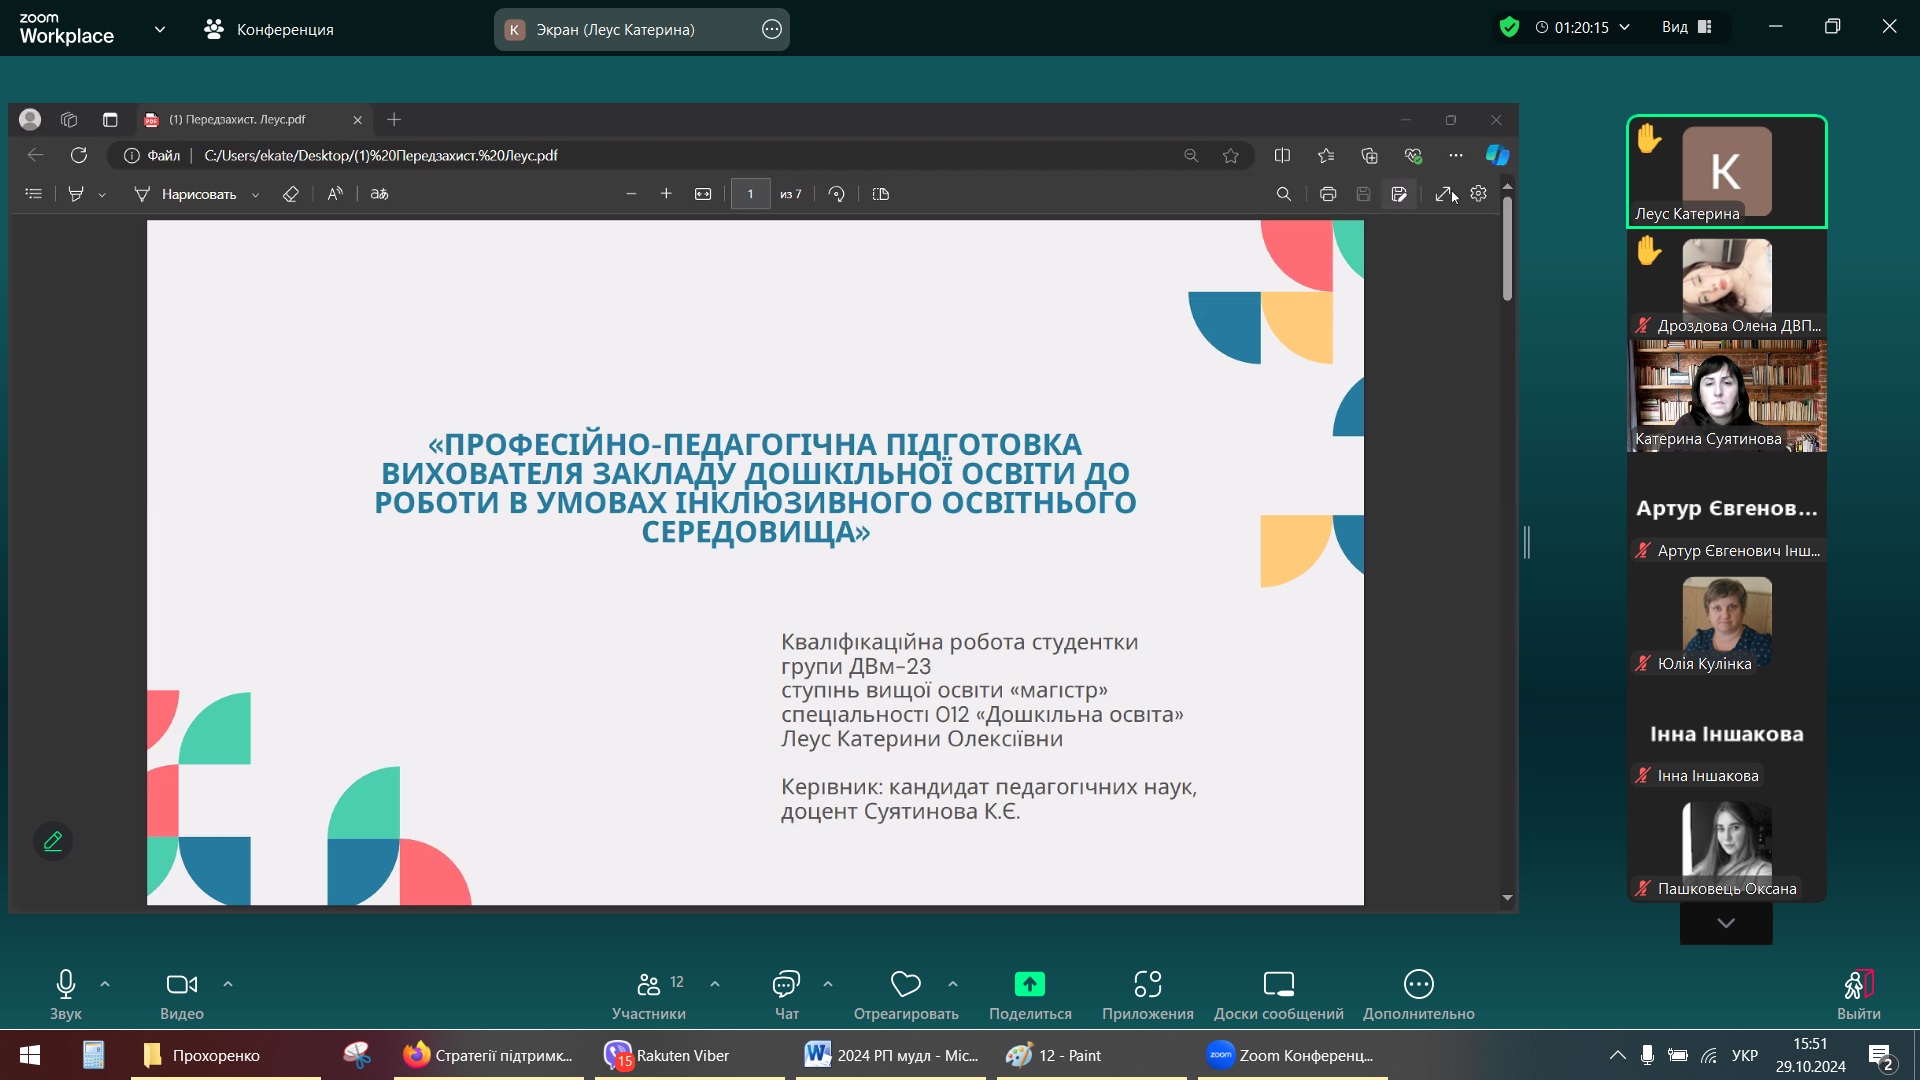Open Windows Start menu
1920x1080 pixels.
click(x=30, y=1055)
